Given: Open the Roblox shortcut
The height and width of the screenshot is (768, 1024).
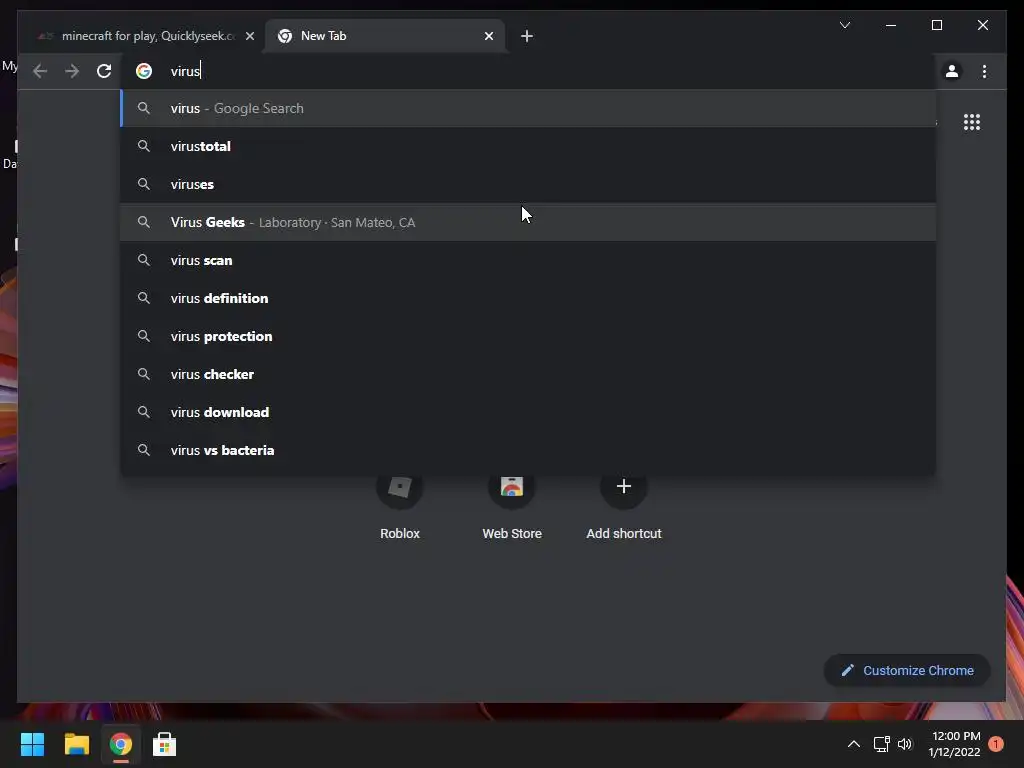Looking at the screenshot, I should [x=400, y=509].
